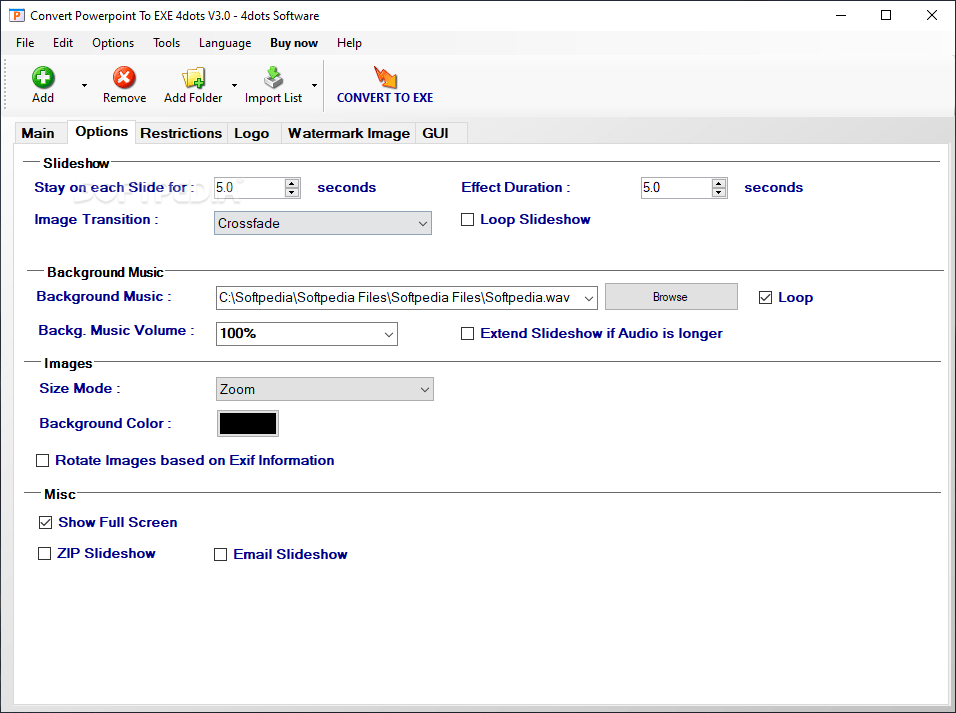Click the CONVERT TO EXE arrow icon
Viewport: 956px width, 713px height.
(x=385, y=77)
